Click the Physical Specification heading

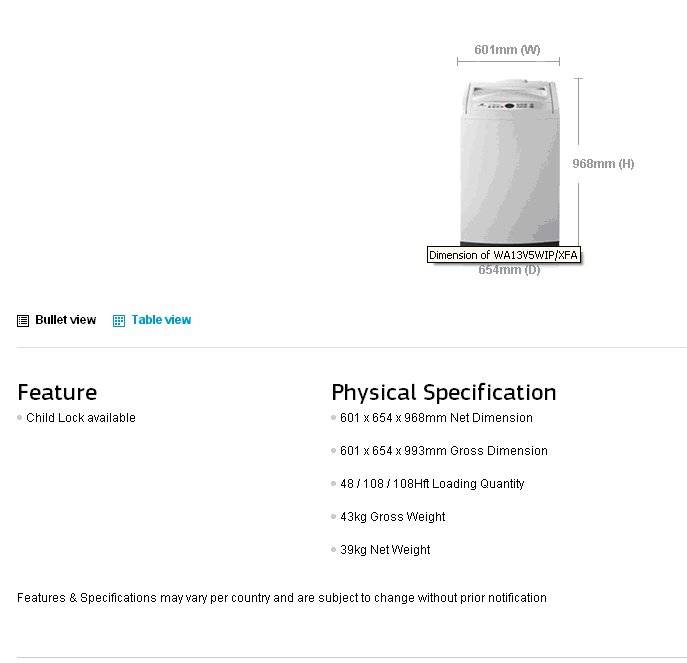click(x=443, y=392)
